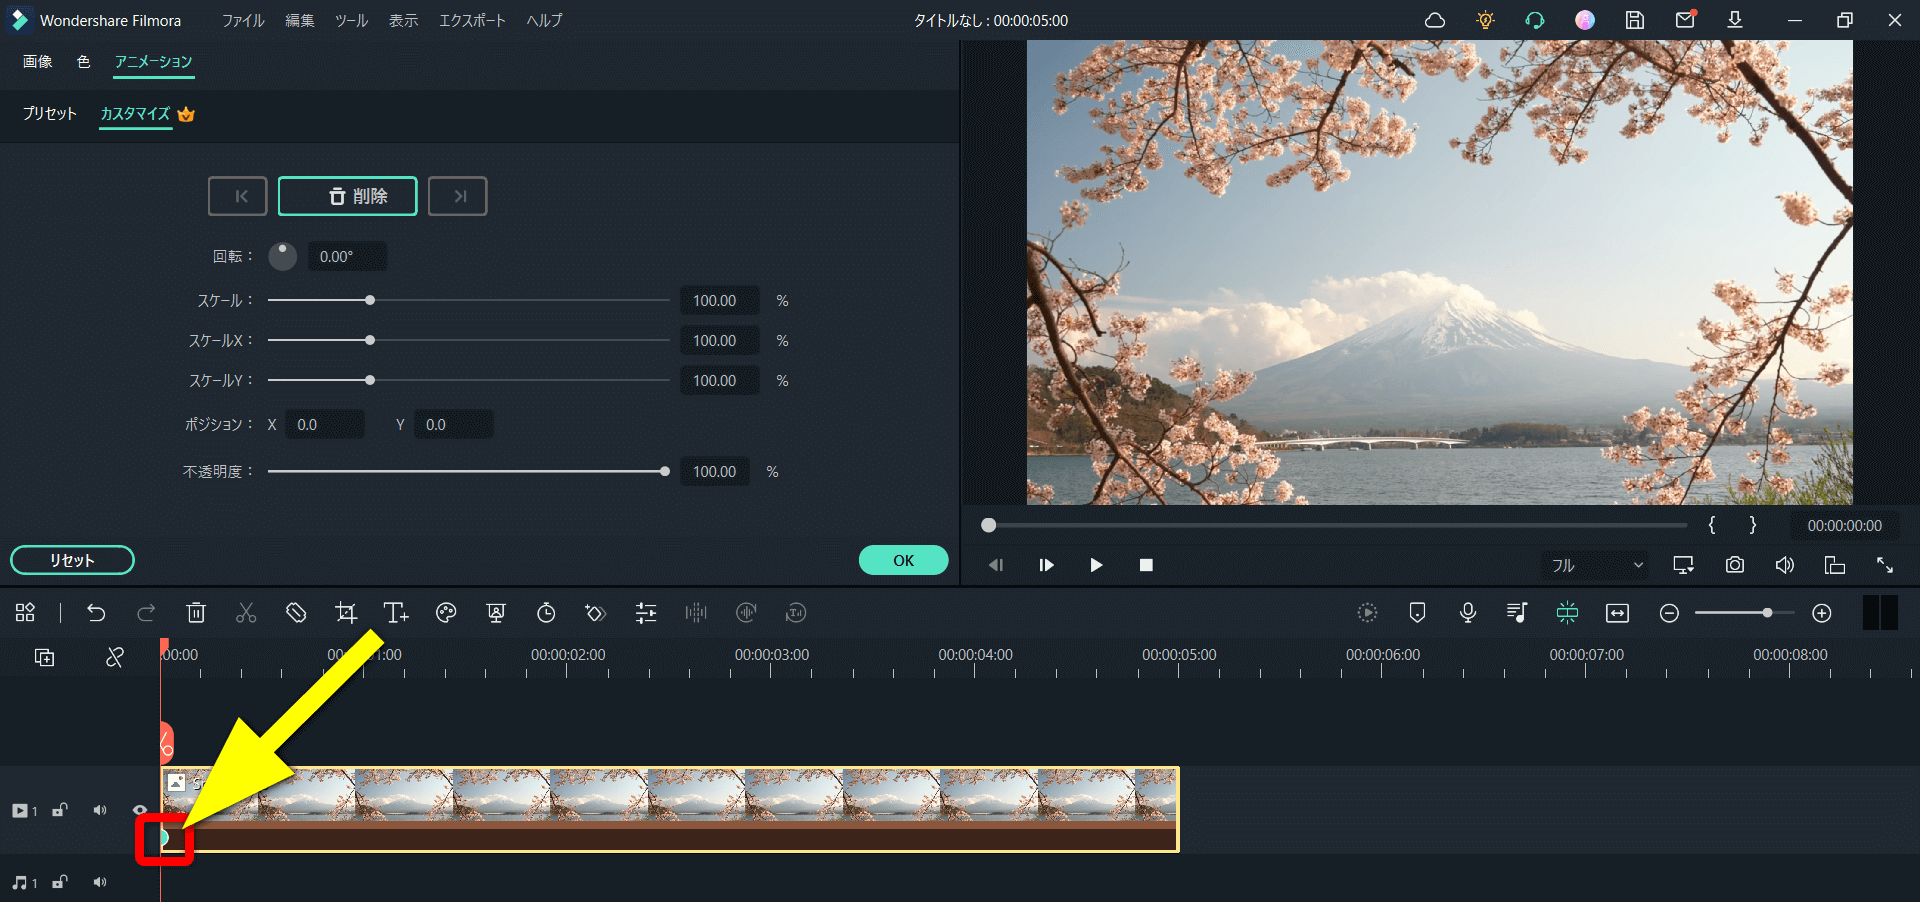Open the cloud storage icon
This screenshot has height=902, width=1920.
coord(1435,20)
